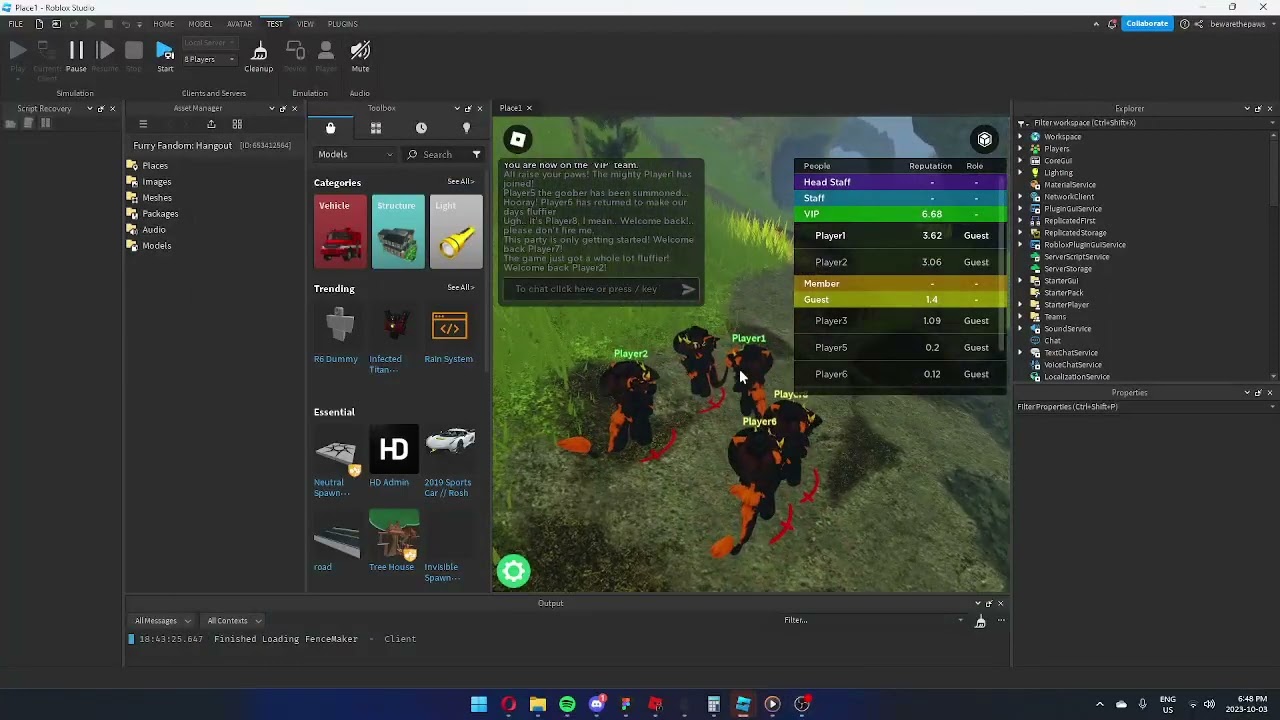Open the Toolbox Marketplace bag tab
1280x720 pixels.
(330, 128)
